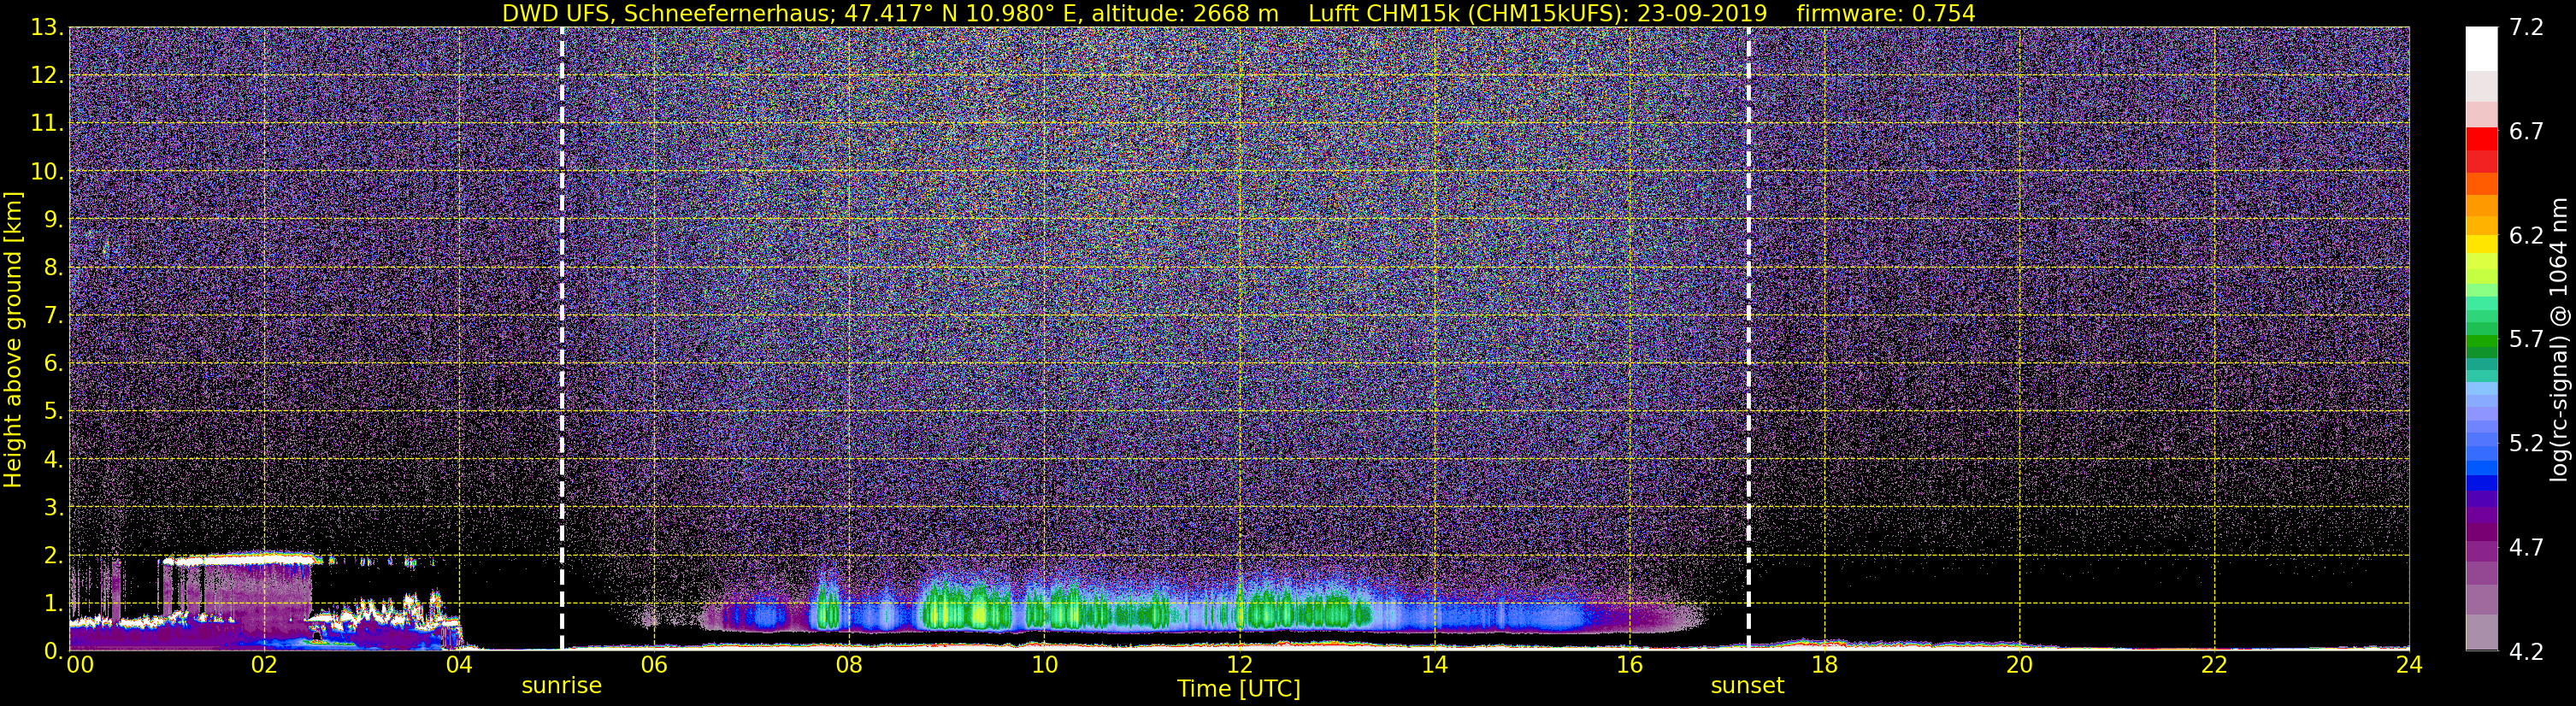Click the "firmware: 0.754" text in title

pos(1885,13)
